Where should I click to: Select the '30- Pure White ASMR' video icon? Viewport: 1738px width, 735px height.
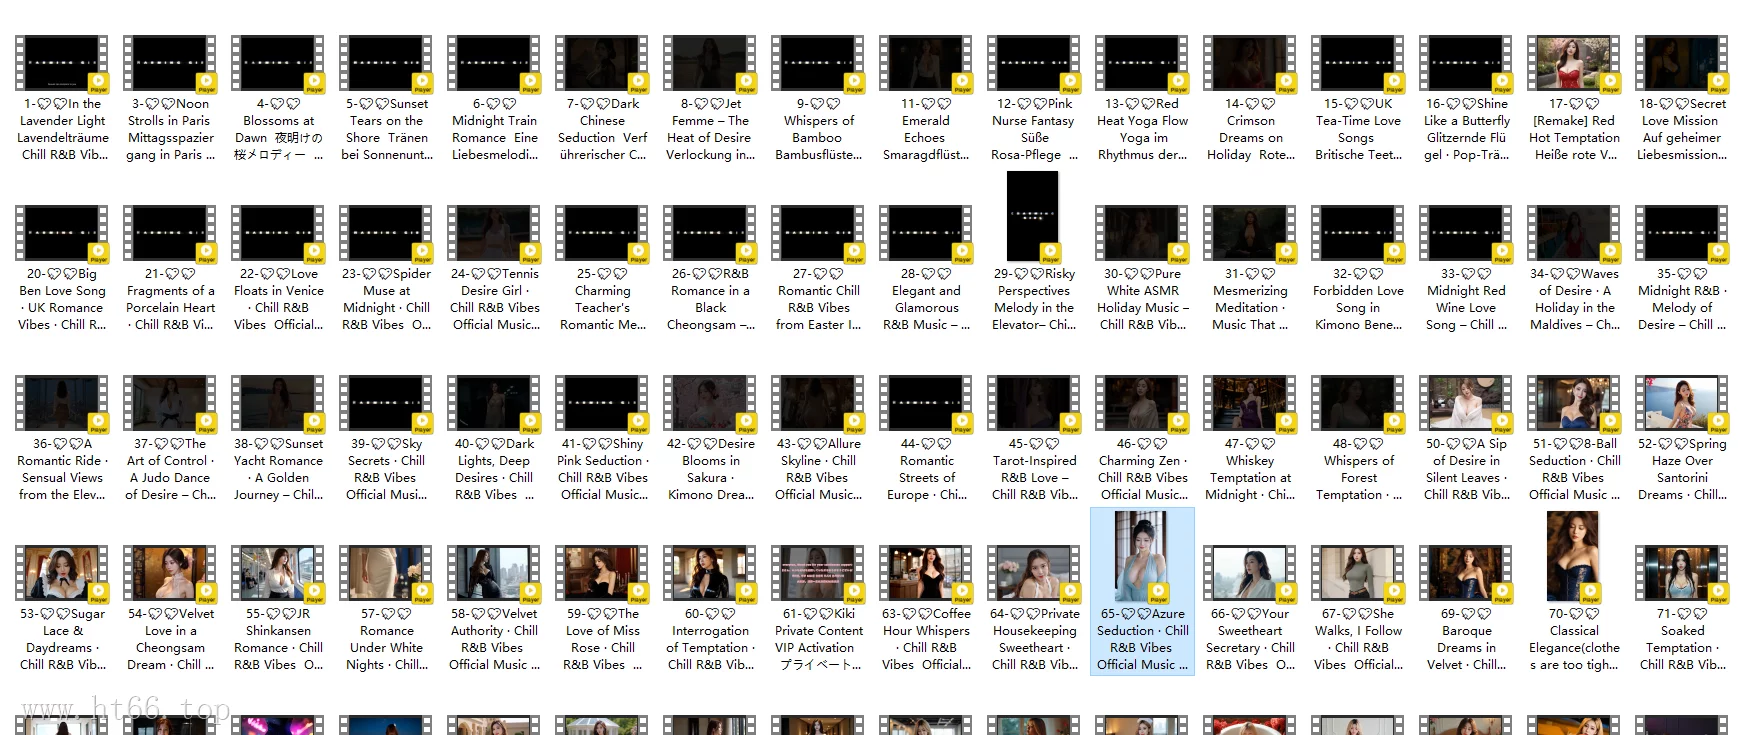tap(1142, 234)
